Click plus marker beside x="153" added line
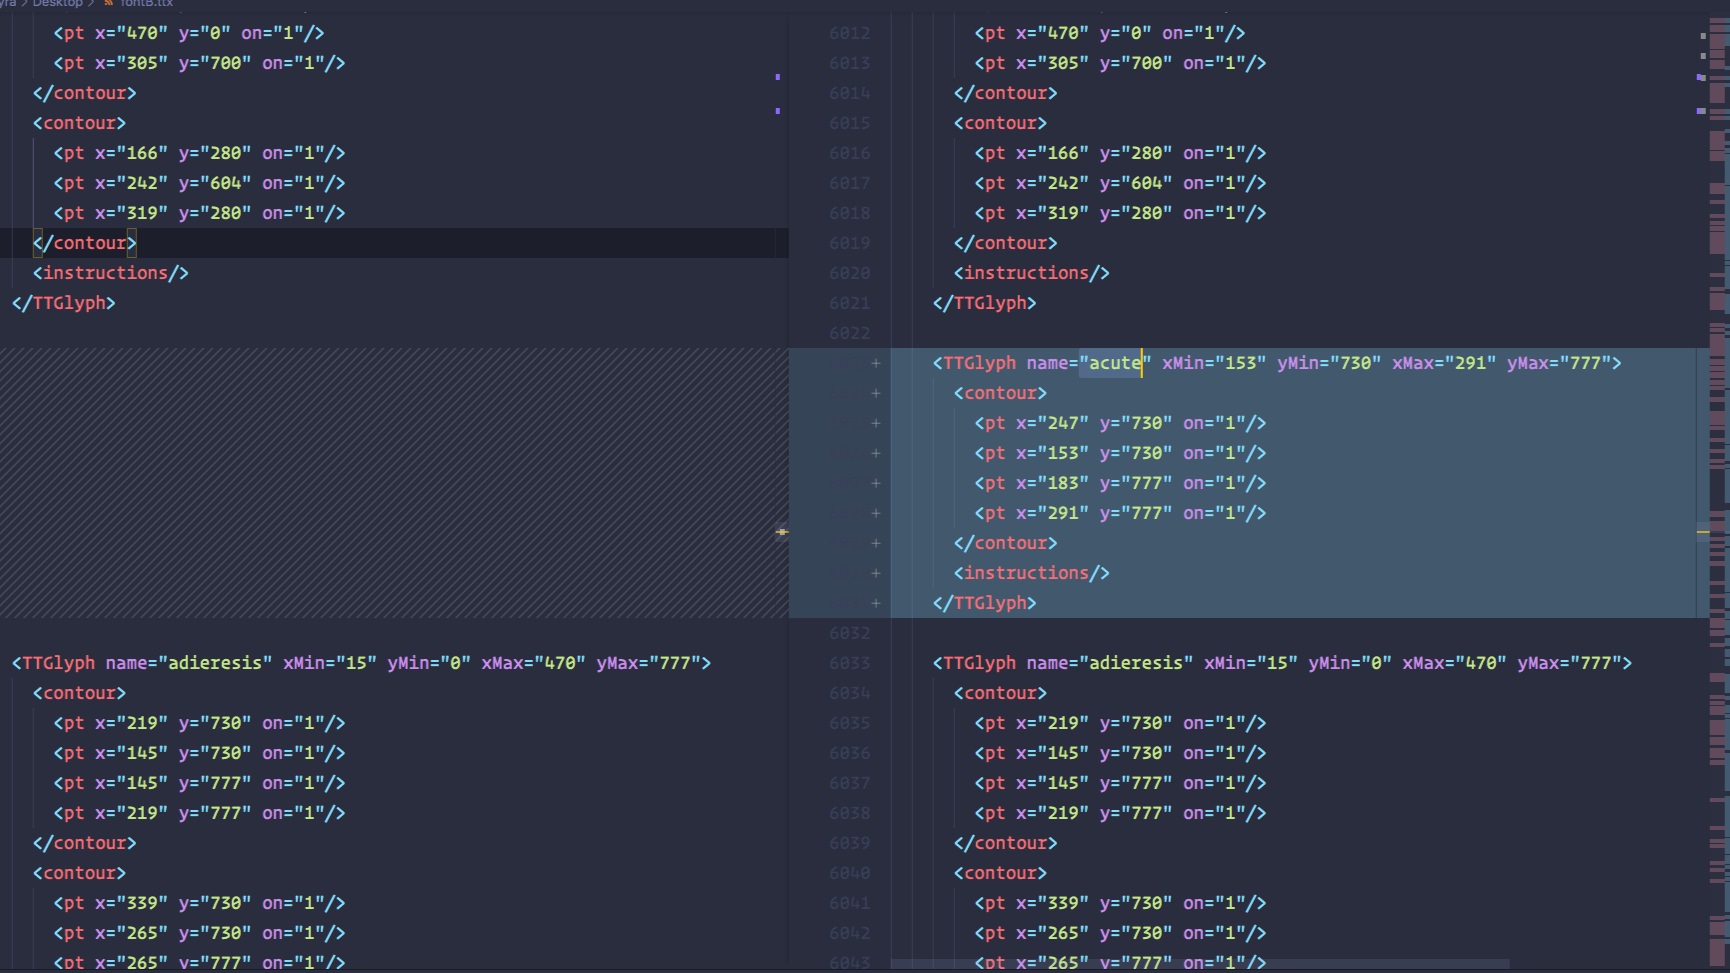Image resolution: width=1730 pixels, height=973 pixels. coord(876,453)
